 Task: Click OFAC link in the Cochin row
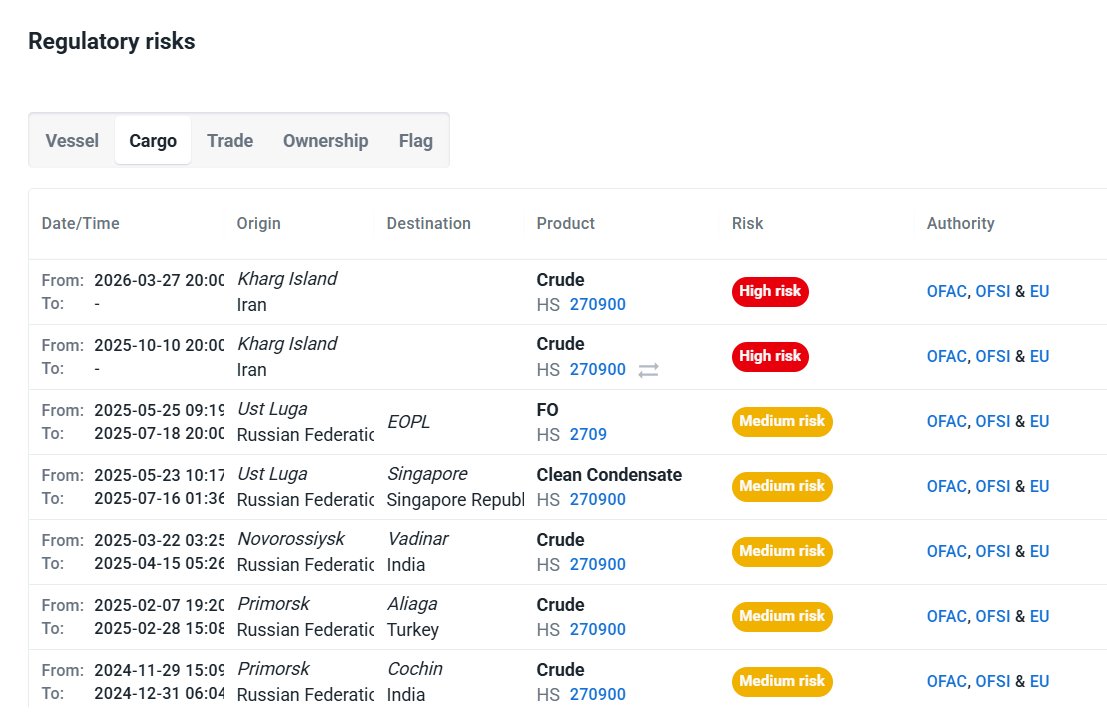click(947, 680)
